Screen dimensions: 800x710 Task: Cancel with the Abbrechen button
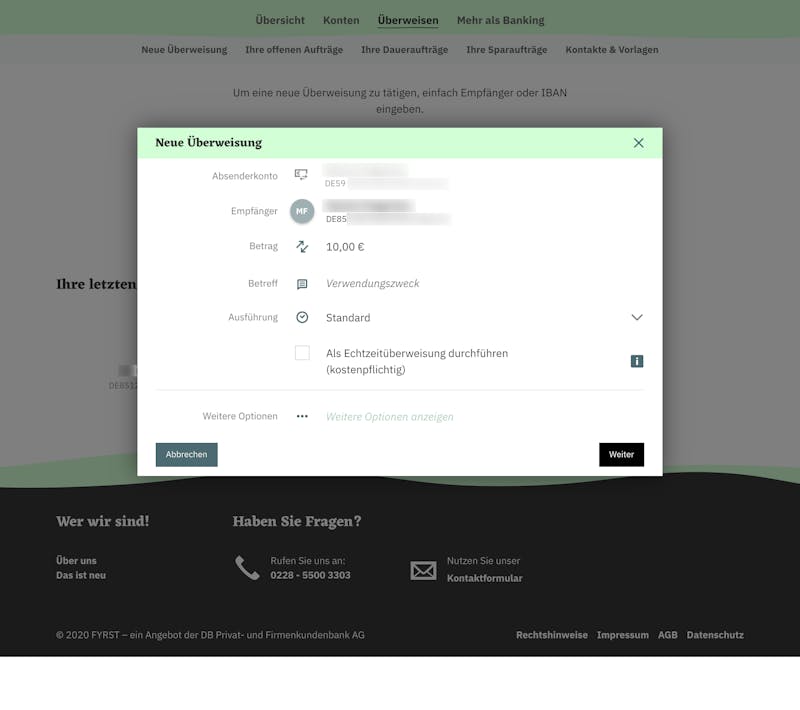(x=186, y=454)
